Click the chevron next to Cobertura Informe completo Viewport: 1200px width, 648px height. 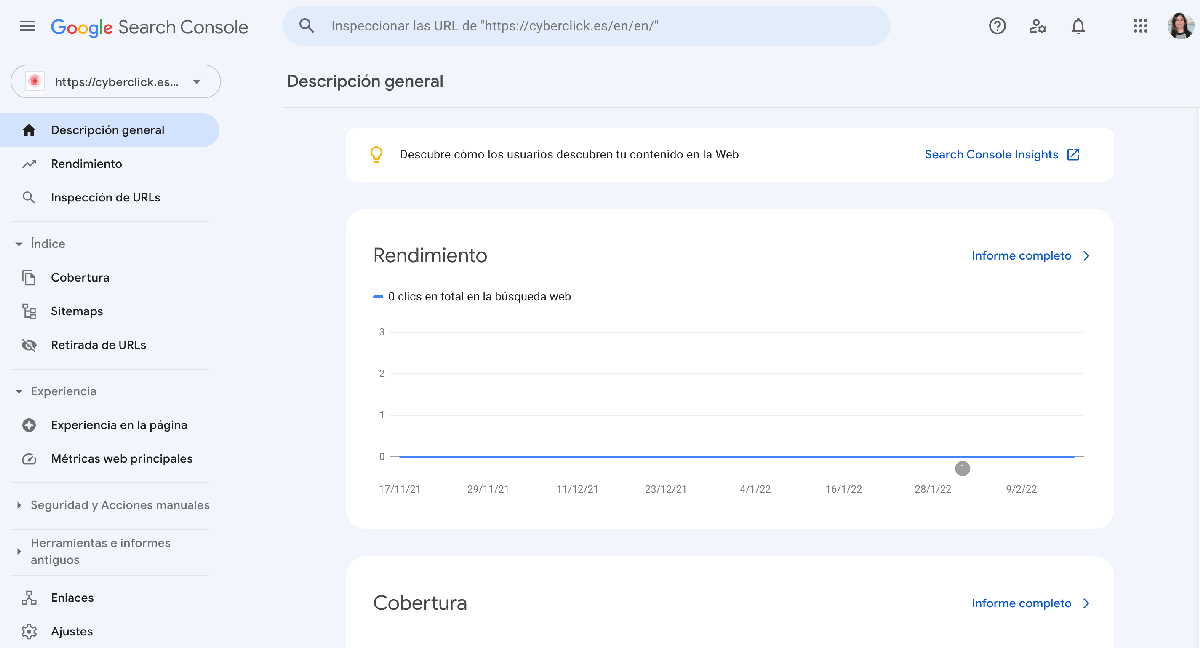[1086, 603]
